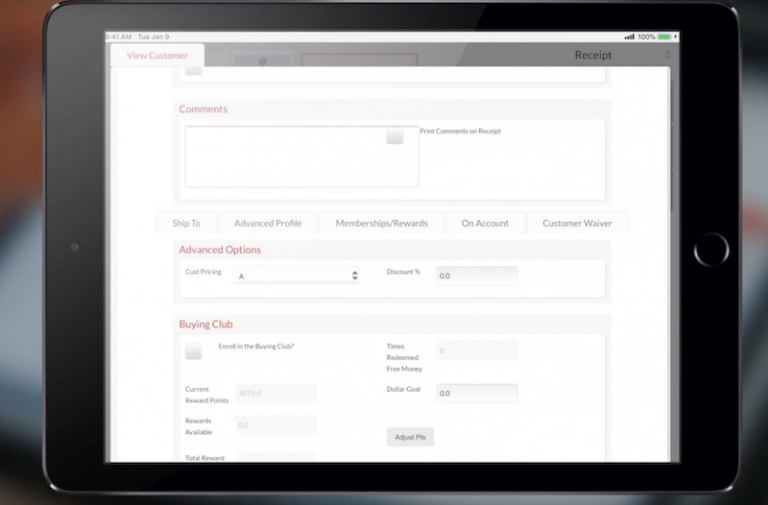
Task: Click the dimmed gear icon behind header
Action: coord(263,61)
